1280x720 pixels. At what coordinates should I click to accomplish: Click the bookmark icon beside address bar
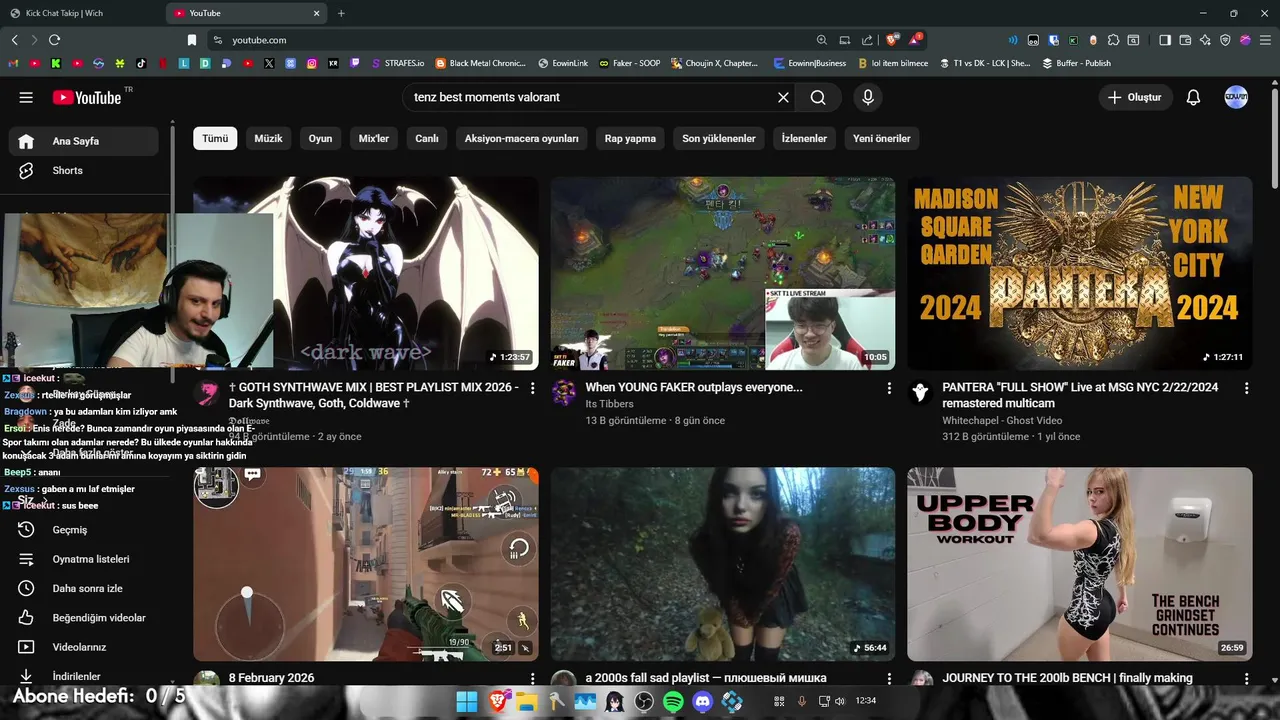coord(192,40)
